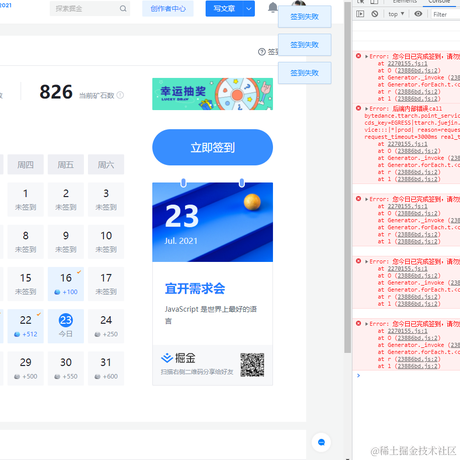Click the search magnifier icon
This screenshot has height=460, width=460.
tap(123, 9)
